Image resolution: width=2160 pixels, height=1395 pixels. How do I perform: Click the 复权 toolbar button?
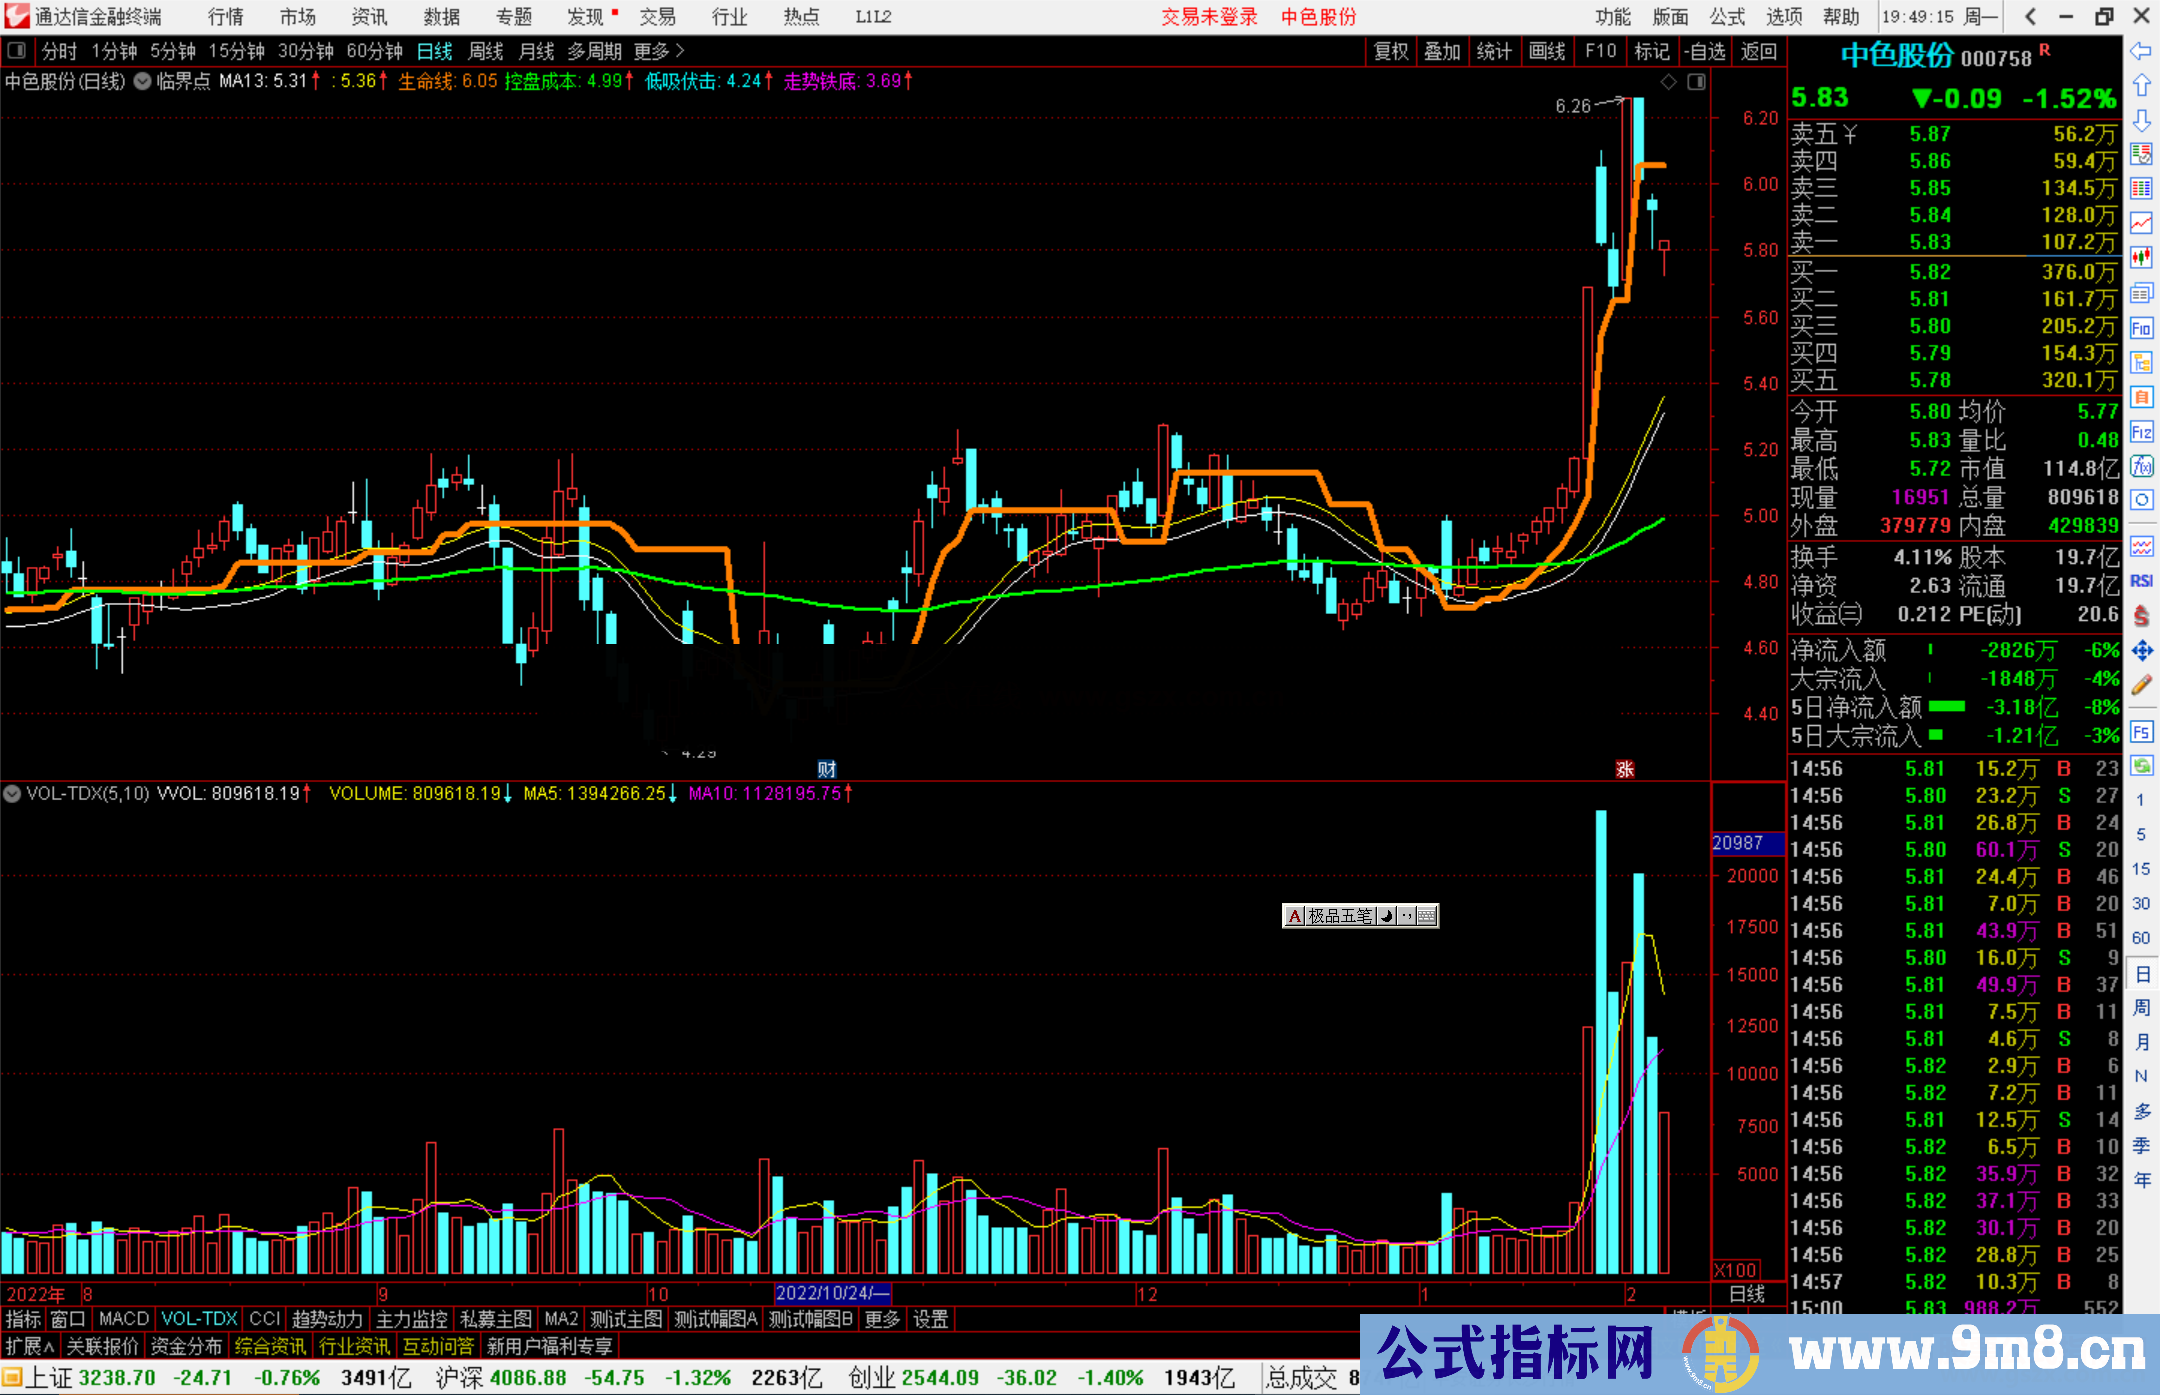(1390, 51)
